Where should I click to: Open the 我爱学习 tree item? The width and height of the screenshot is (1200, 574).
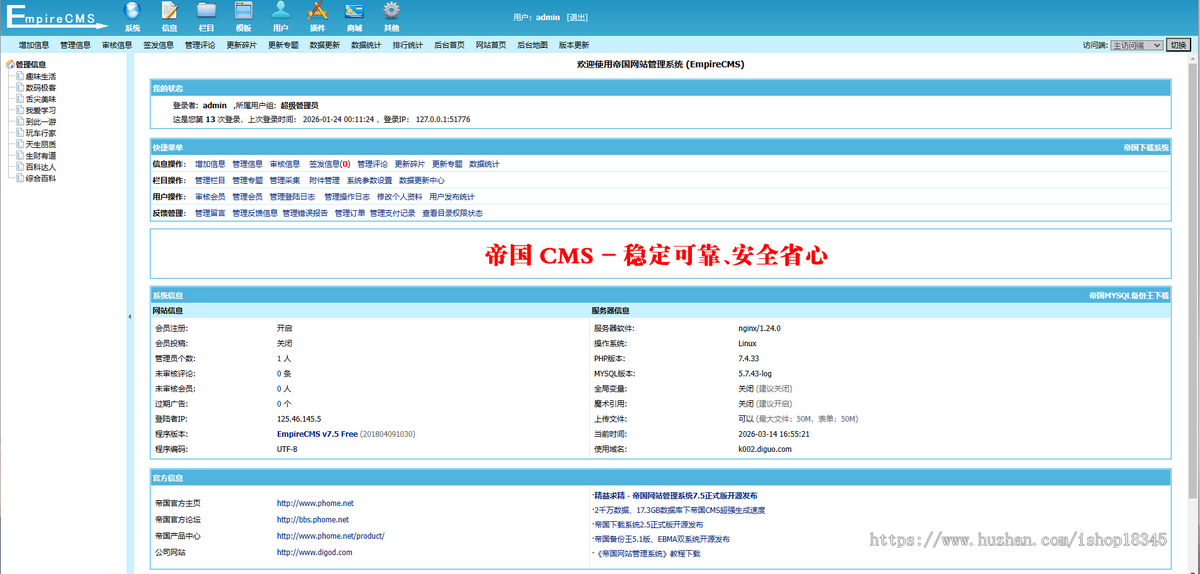41,110
